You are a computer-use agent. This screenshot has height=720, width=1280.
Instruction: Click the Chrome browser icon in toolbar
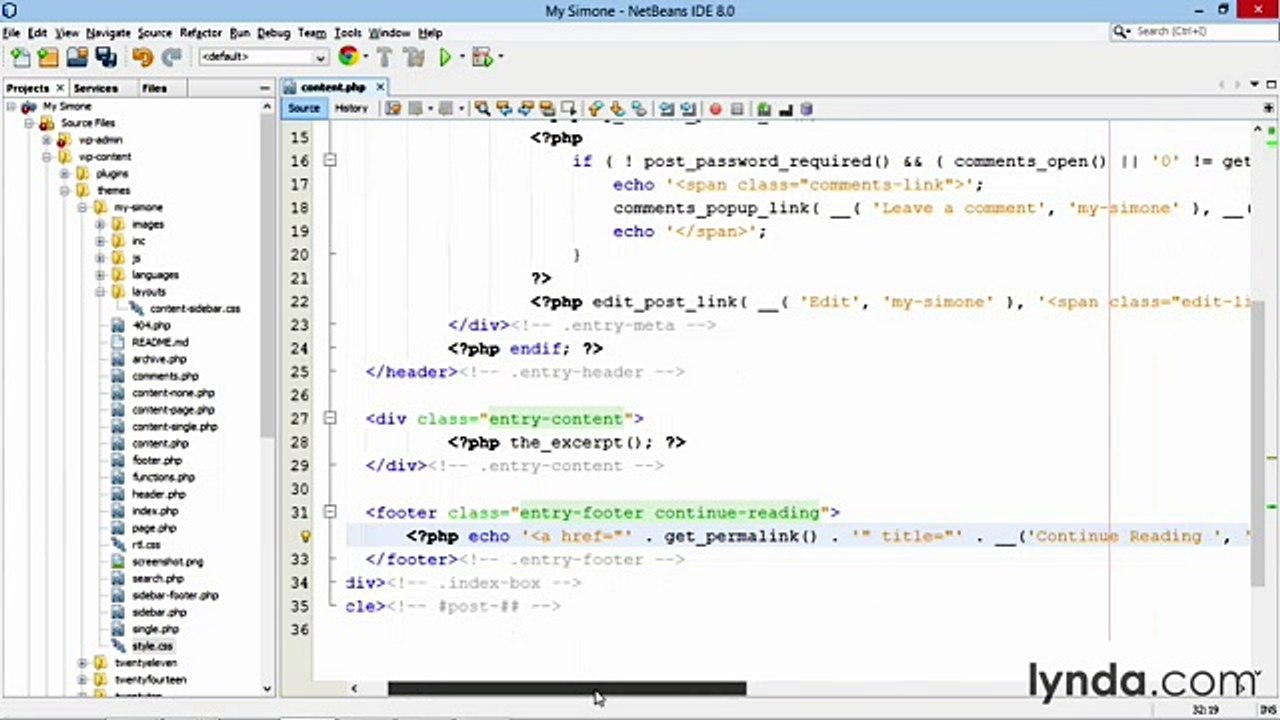coord(348,57)
